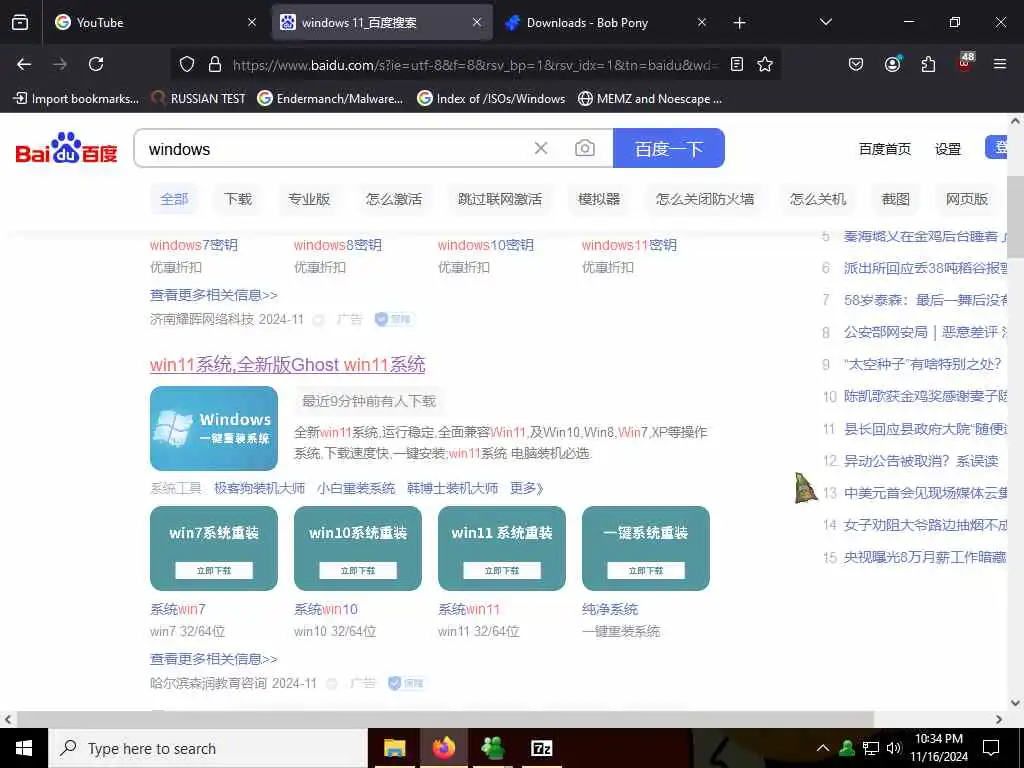Open the 设置 settings link
The image size is (1024, 768).
pyautogui.click(x=948, y=149)
